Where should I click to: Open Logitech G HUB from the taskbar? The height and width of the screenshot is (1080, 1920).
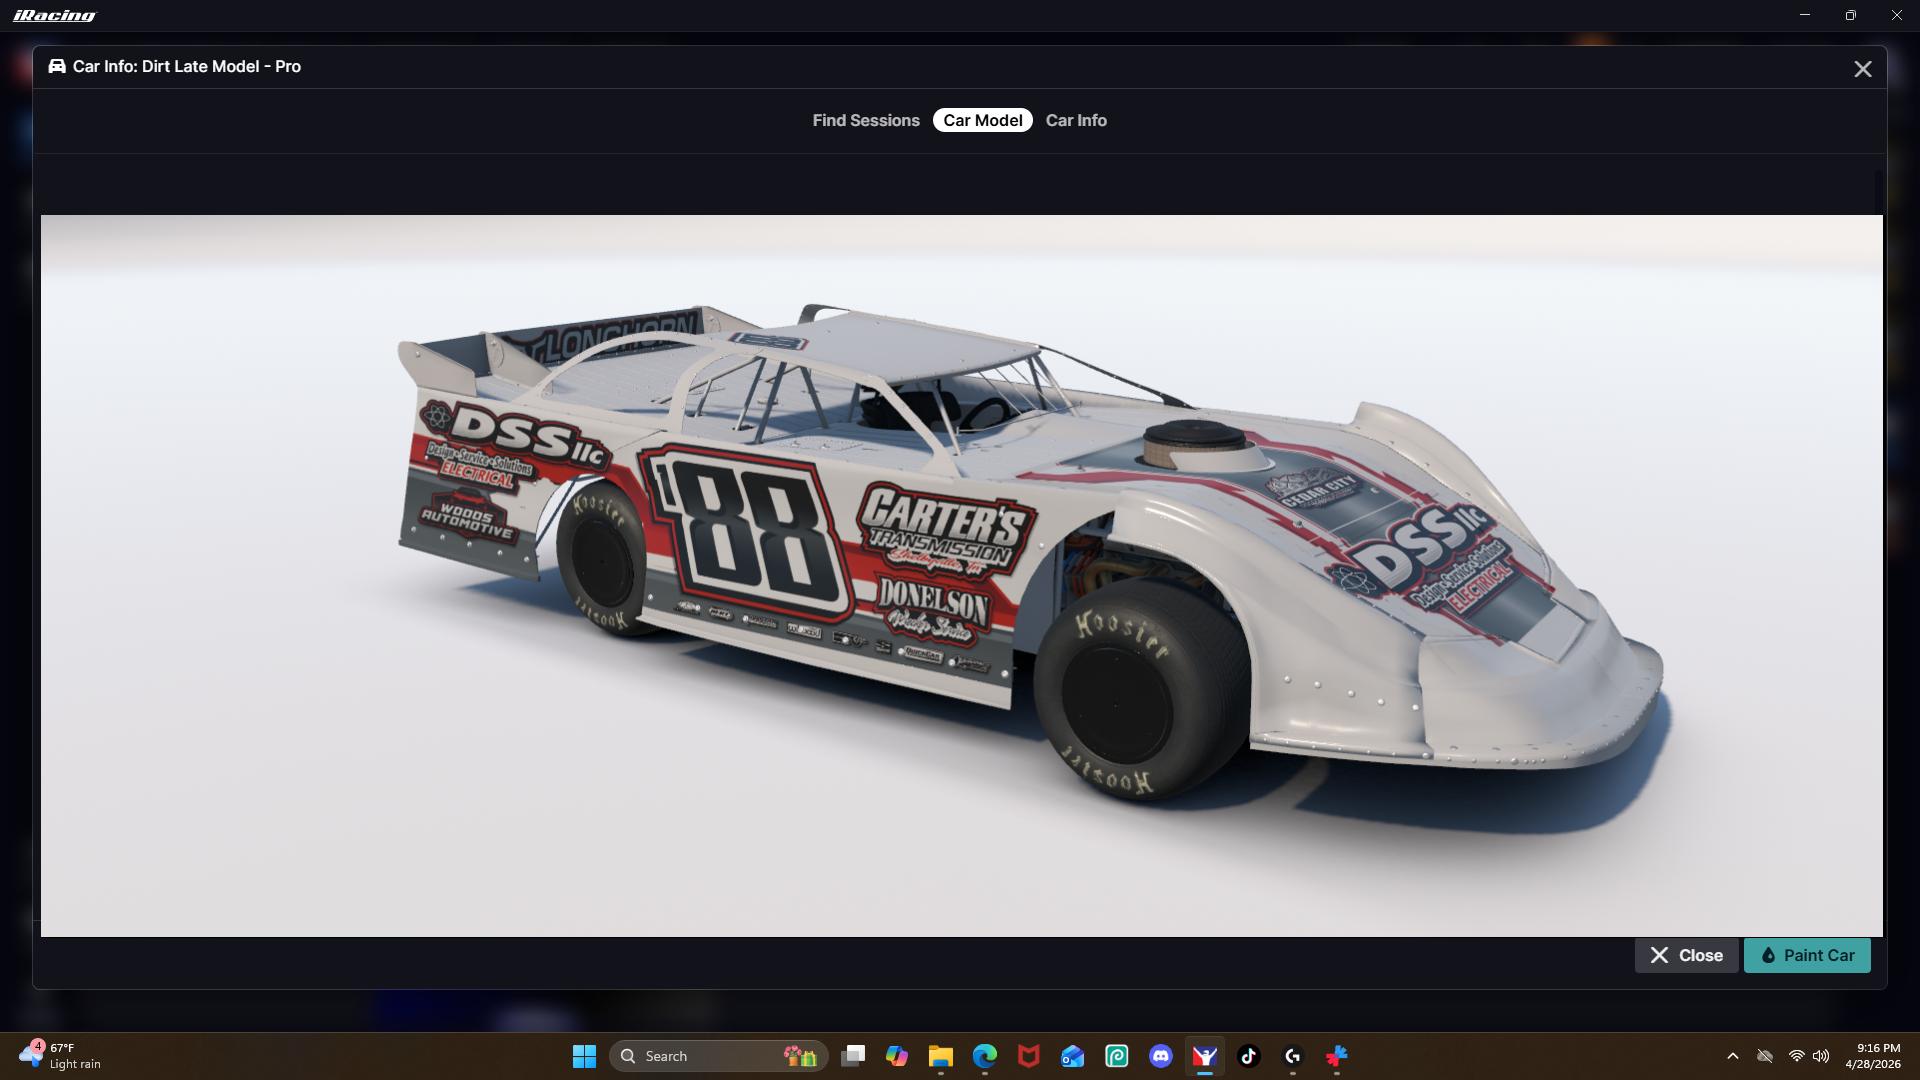tap(1293, 1056)
